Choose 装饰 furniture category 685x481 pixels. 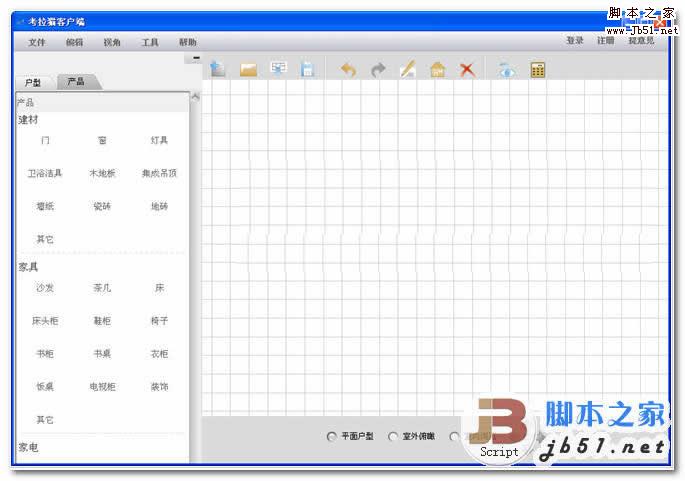click(x=159, y=387)
